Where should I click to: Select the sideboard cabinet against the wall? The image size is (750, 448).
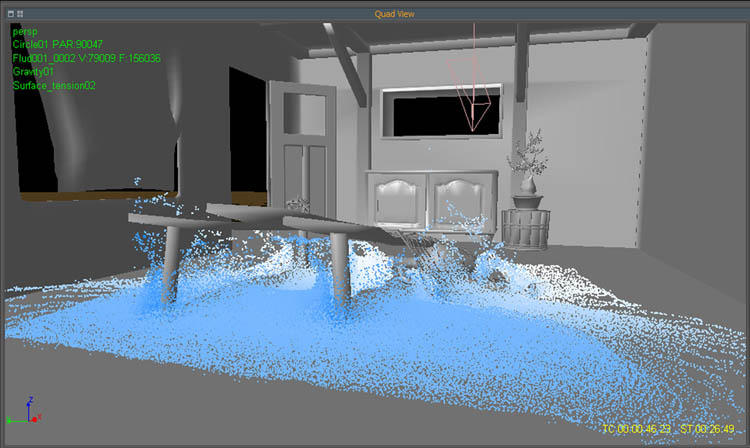tap(430, 200)
